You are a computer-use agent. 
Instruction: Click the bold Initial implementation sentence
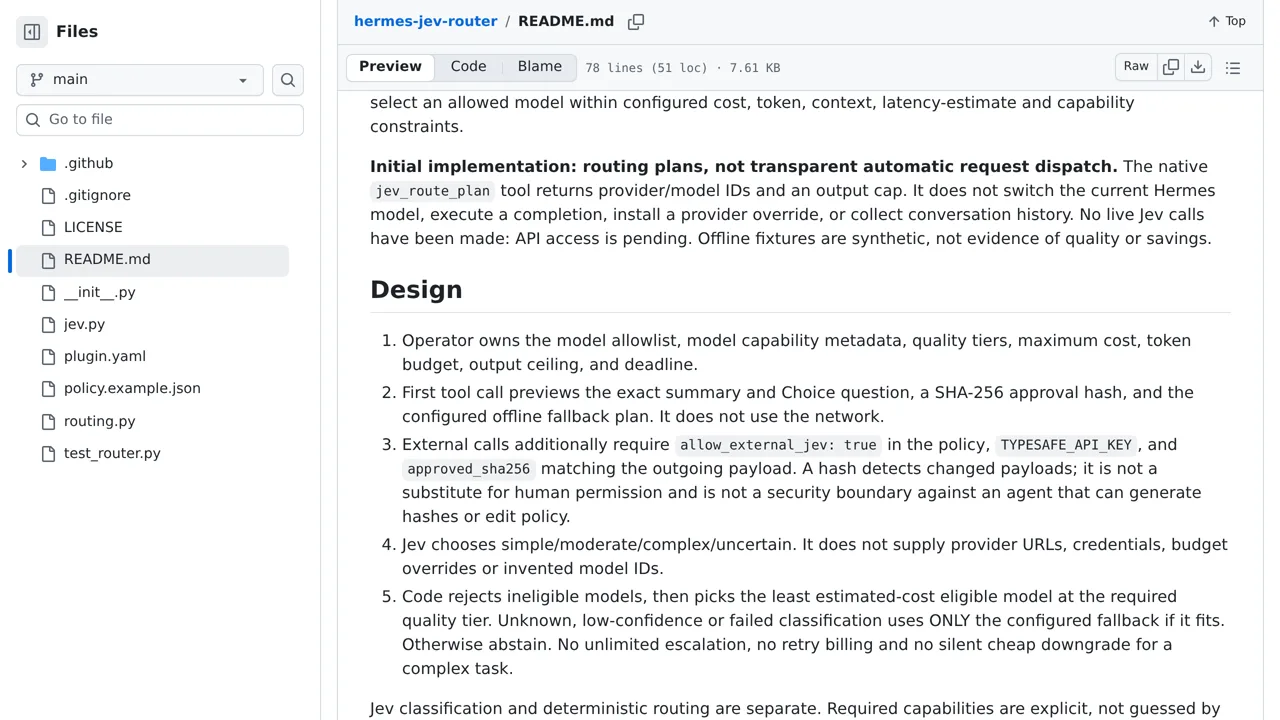744,167
